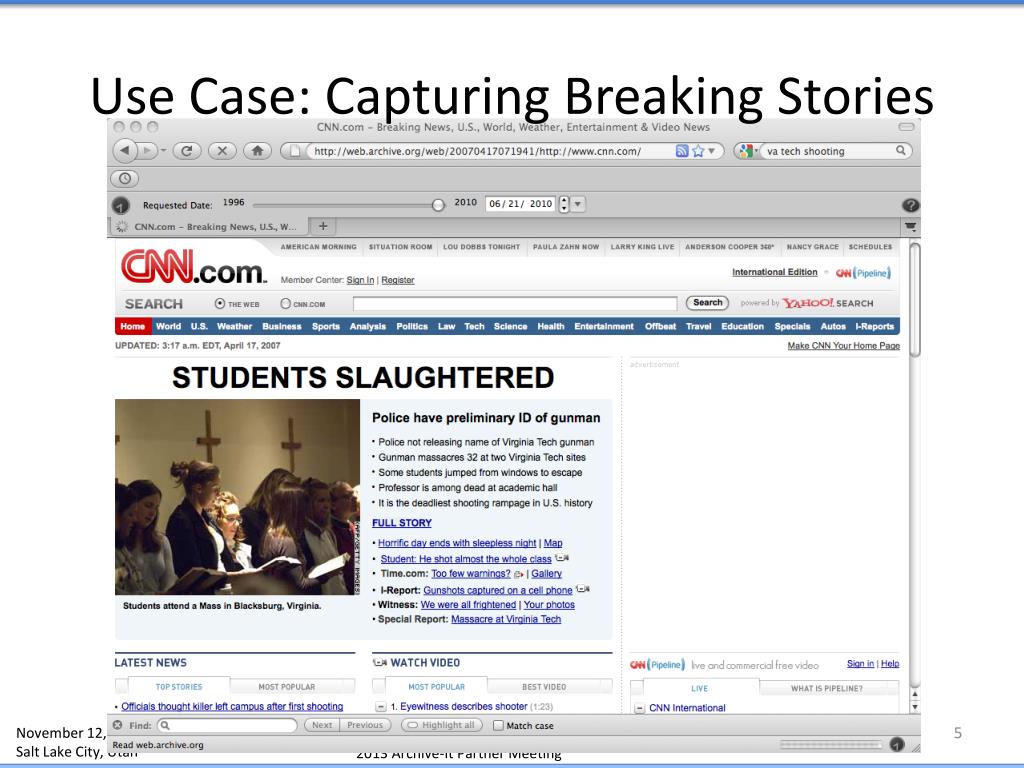Click the page icon in the address bar

tap(295, 151)
